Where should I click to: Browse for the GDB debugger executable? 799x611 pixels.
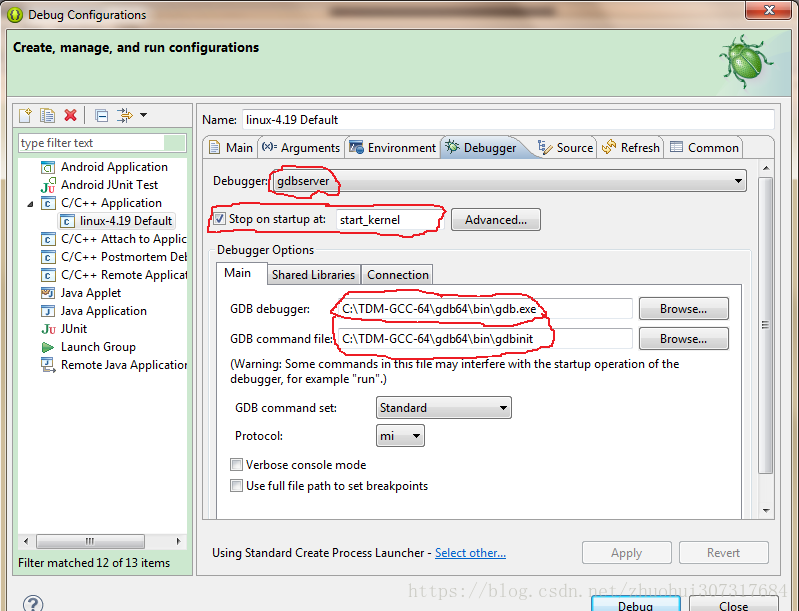683,309
